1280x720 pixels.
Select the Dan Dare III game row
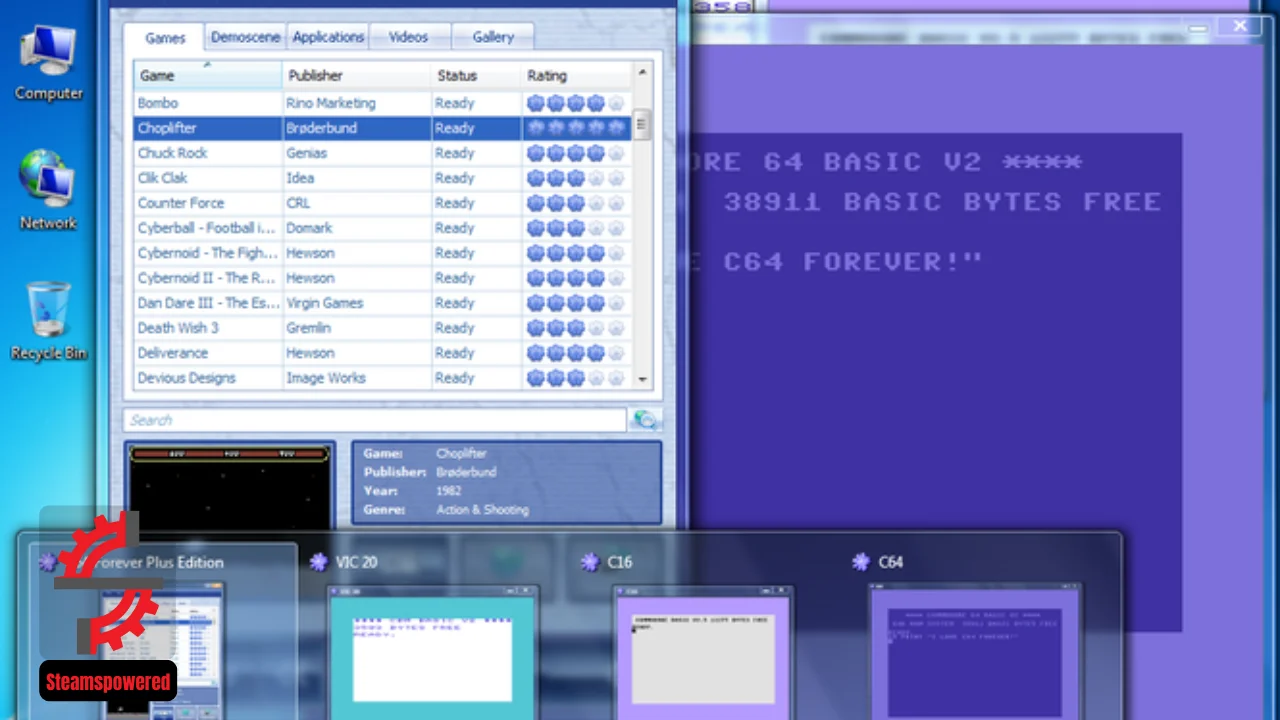[383, 303]
